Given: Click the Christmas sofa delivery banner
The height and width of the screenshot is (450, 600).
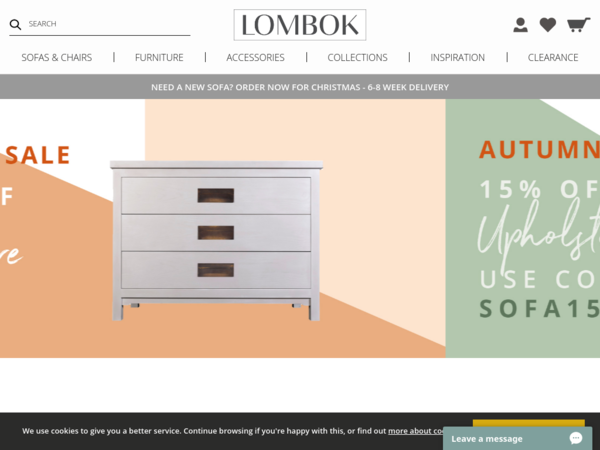Looking at the screenshot, I should click(x=300, y=87).
